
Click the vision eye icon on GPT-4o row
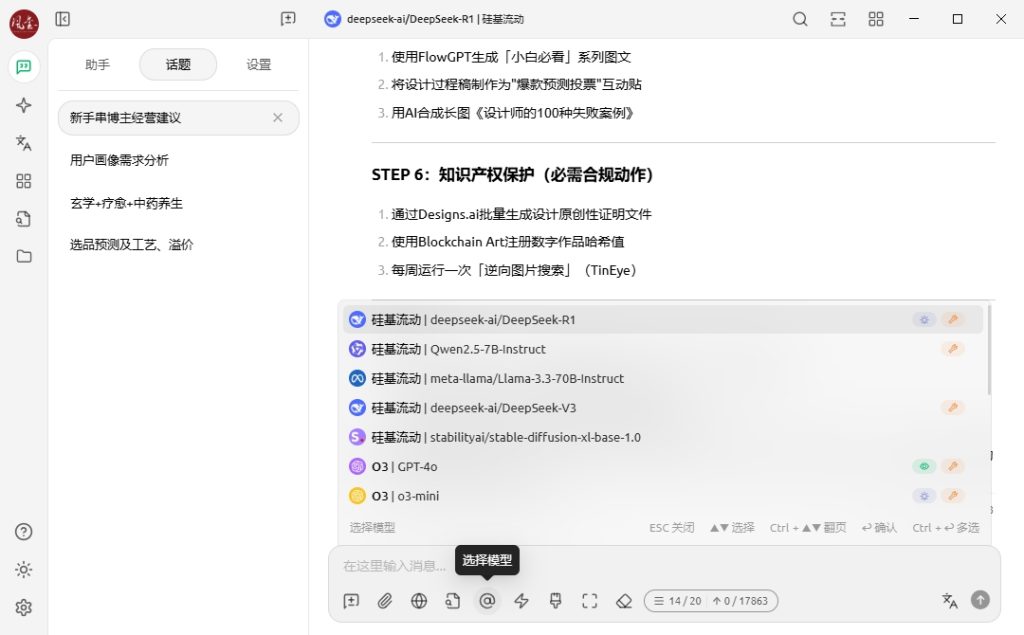(923, 466)
